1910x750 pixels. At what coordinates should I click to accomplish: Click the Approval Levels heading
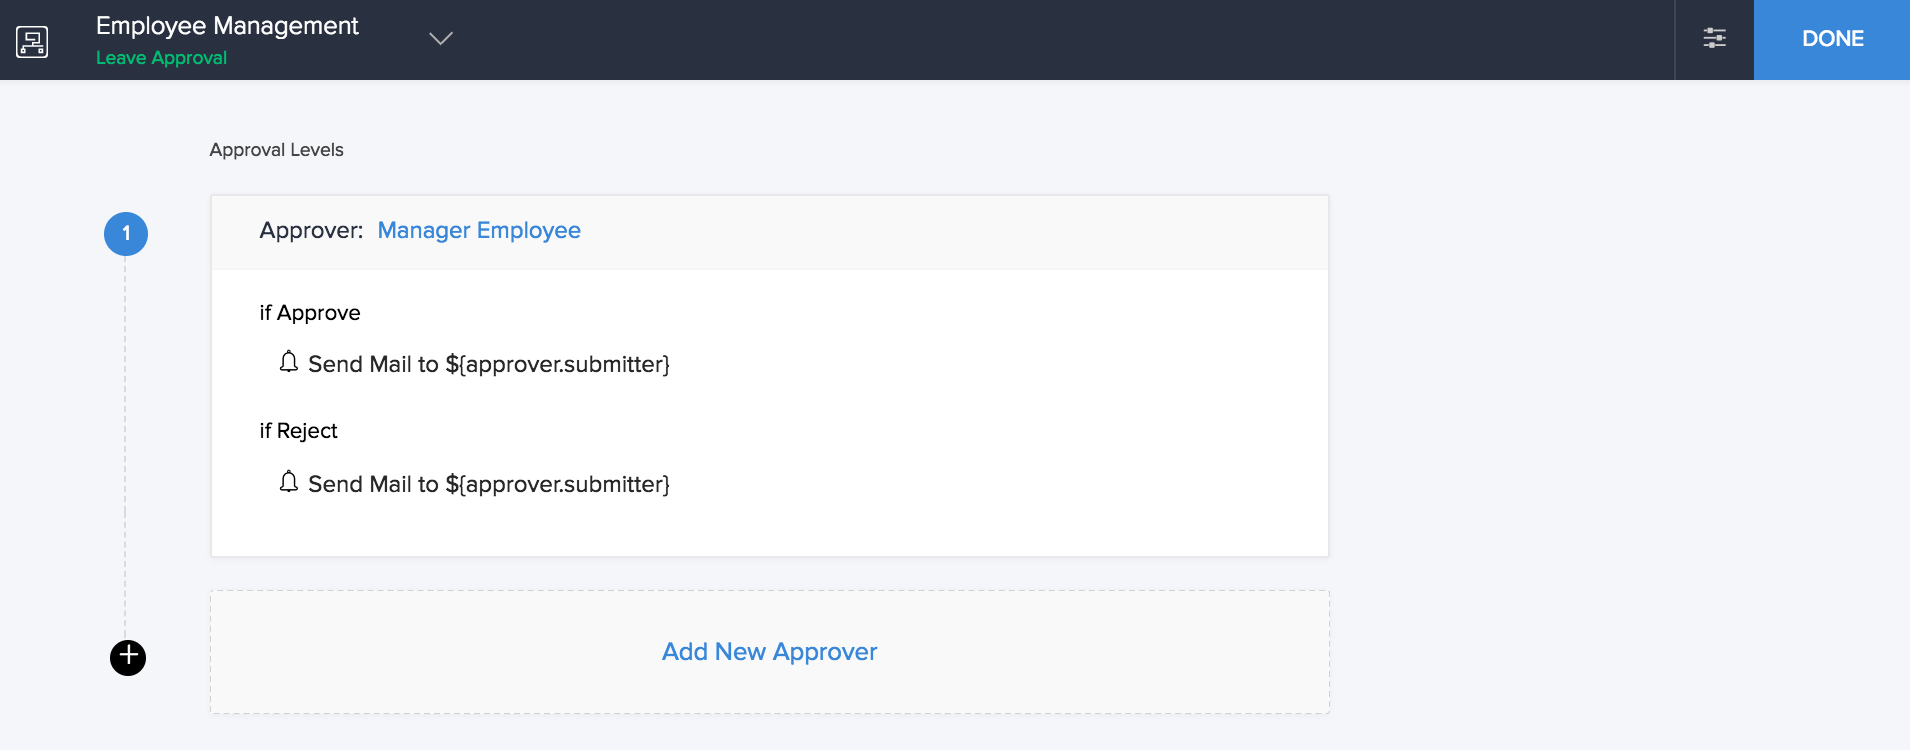coord(276,150)
